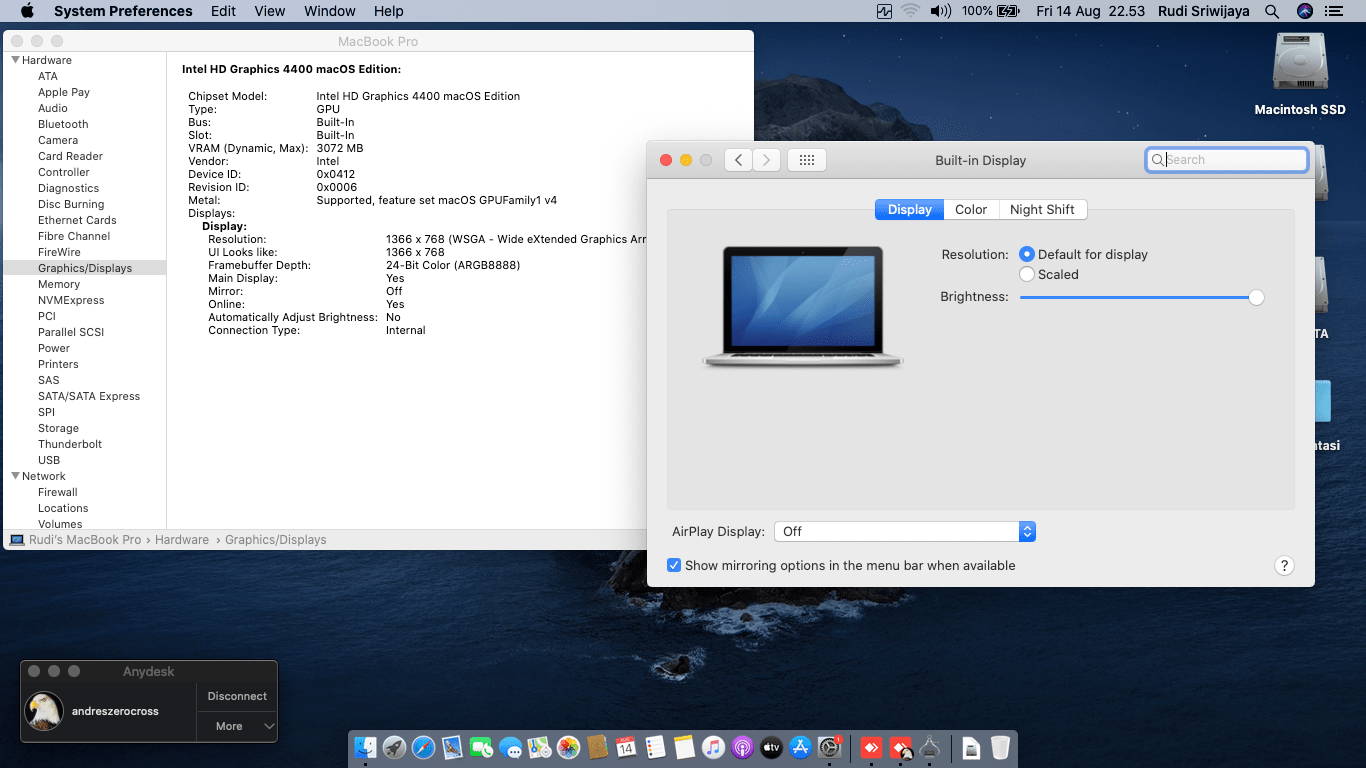Select Memory in the hardware sidebar

point(59,284)
